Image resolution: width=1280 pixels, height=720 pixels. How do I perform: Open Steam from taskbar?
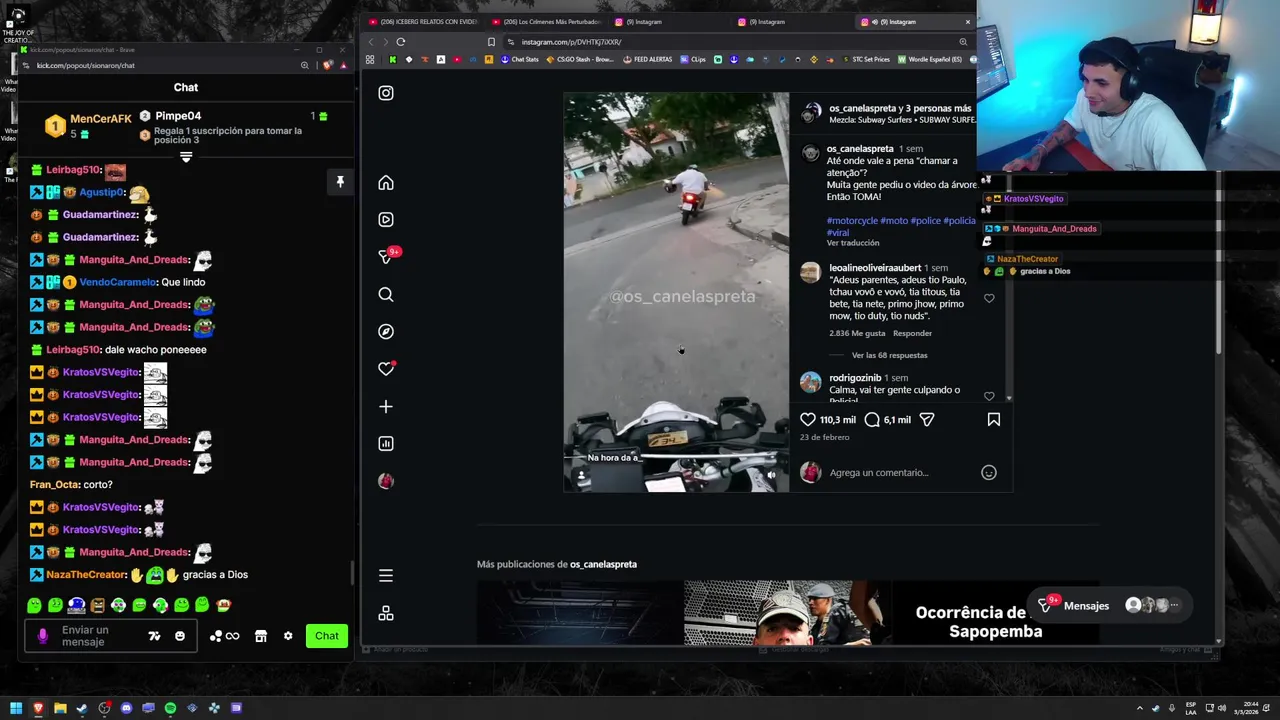coord(82,708)
